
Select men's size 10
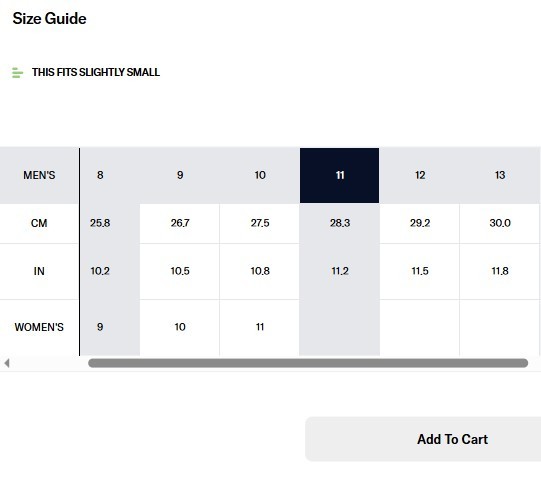(x=260, y=175)
